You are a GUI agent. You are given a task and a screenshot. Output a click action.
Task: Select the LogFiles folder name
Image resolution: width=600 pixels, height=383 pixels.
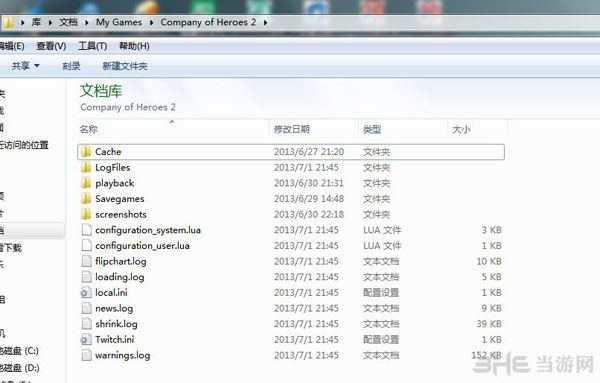[x=112, y=168]
